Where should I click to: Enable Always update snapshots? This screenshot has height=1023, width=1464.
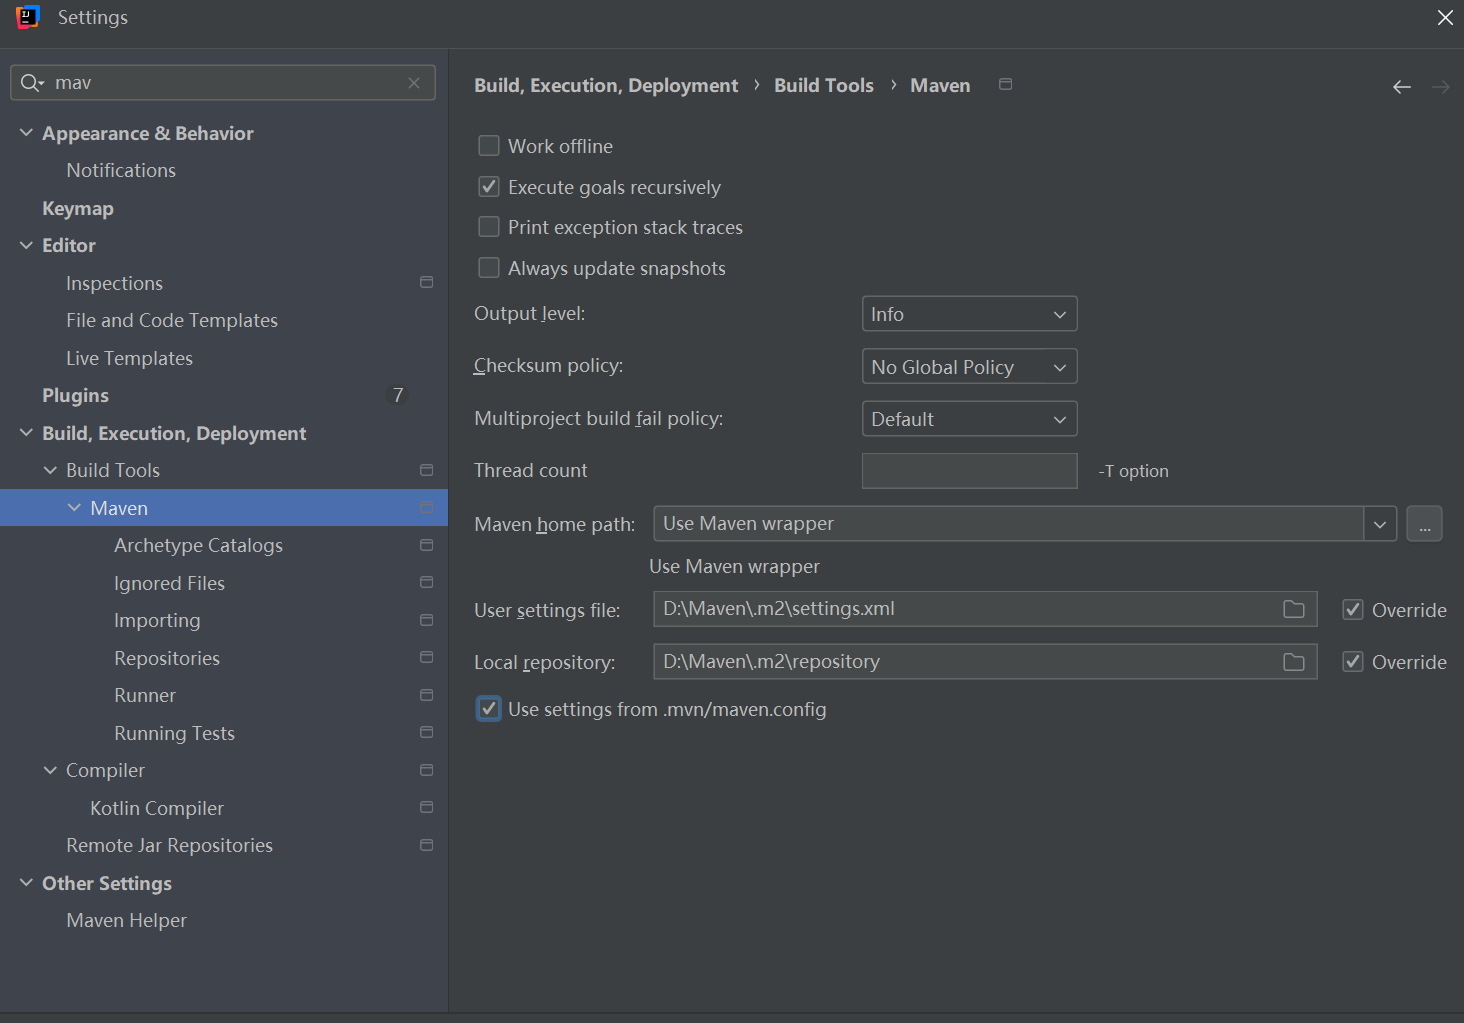[489, 268]
